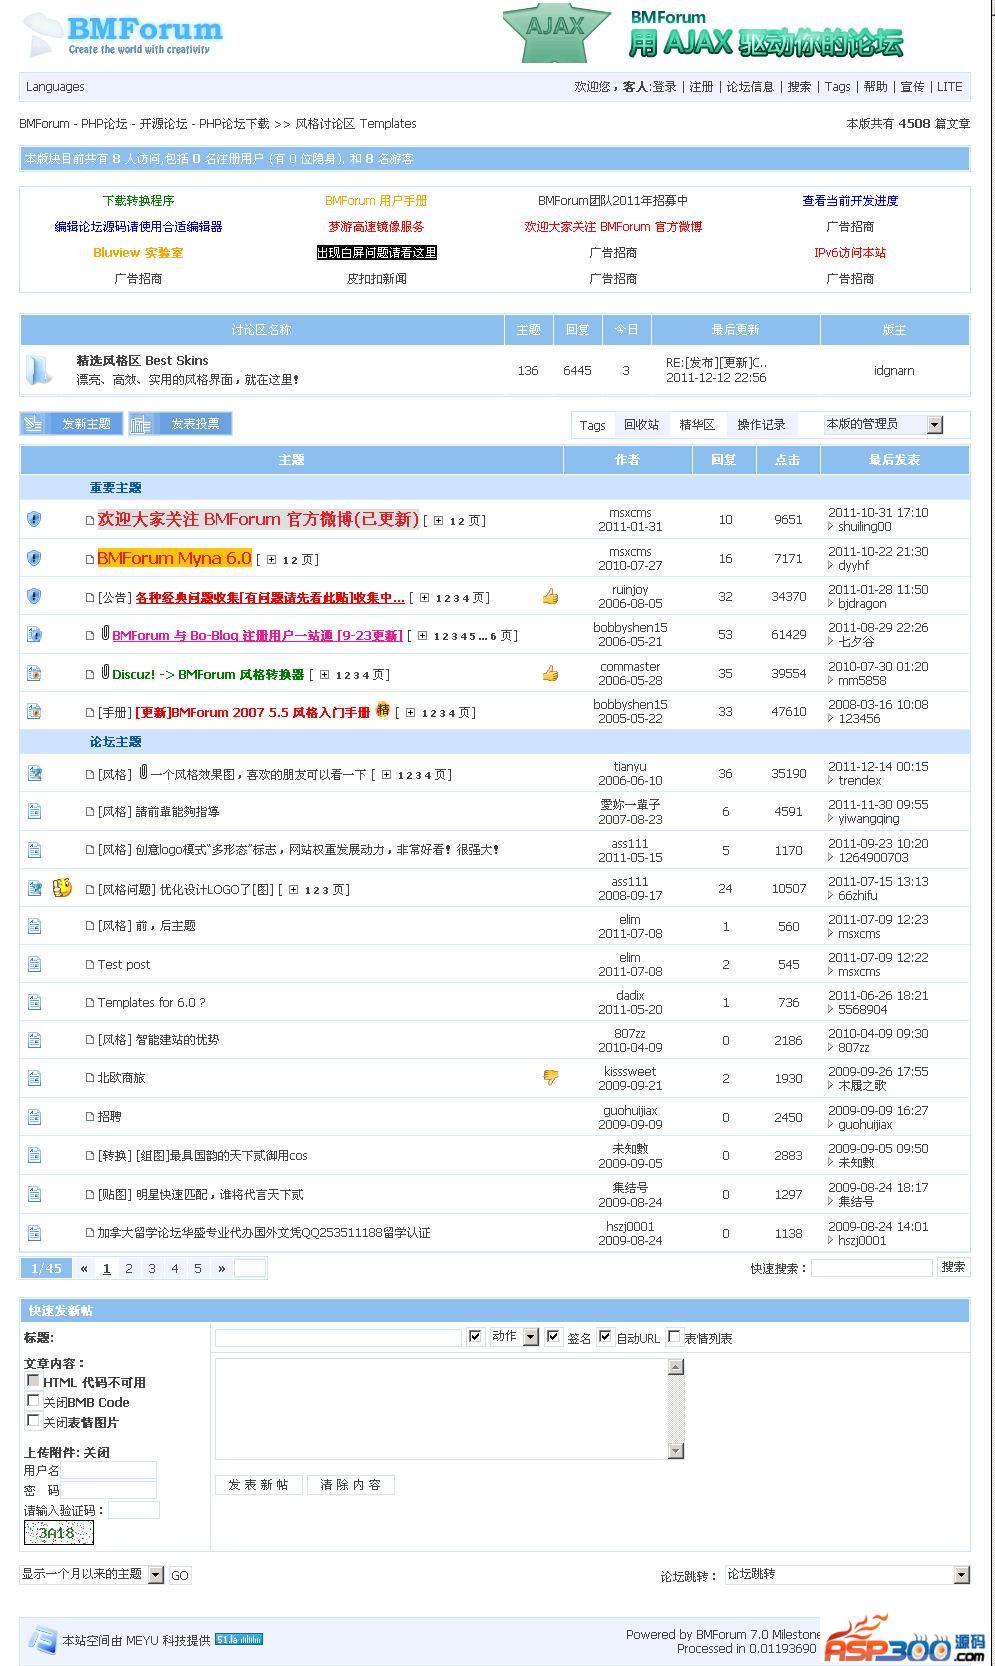Expand page list on 欢迎大家关注 BMForum 官方微博 row

click(x=438, y=521)
